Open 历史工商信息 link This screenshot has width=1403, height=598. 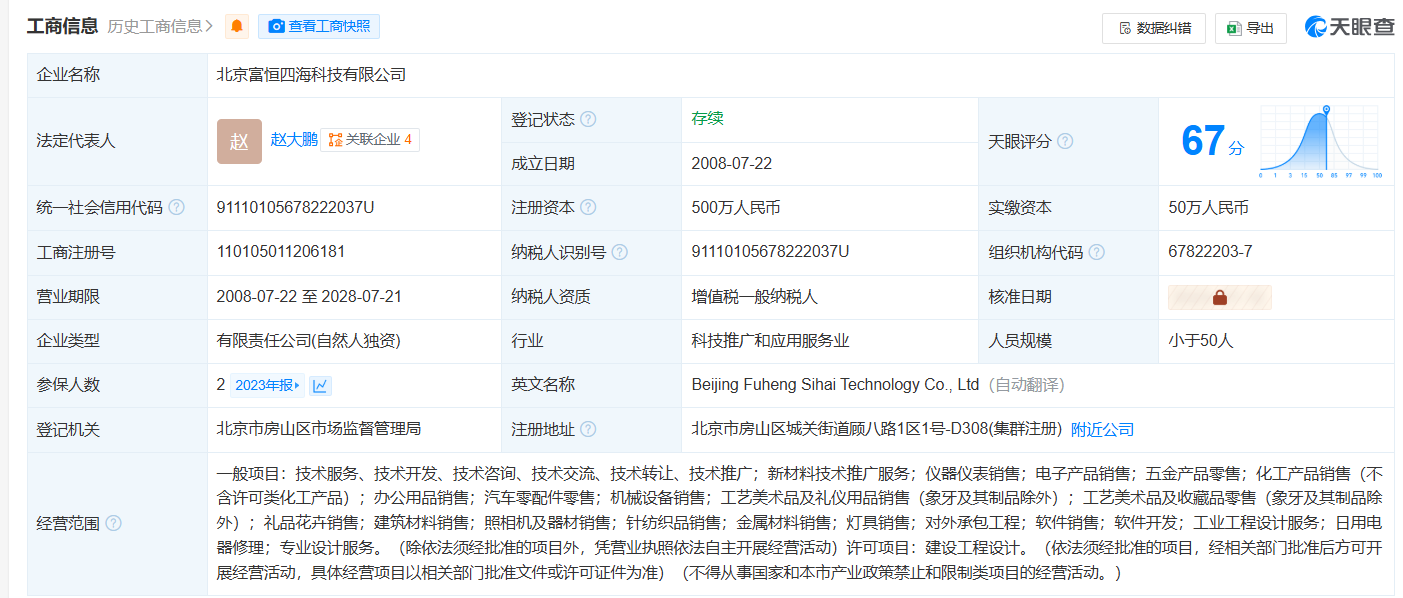pyautogui.click(x=161, y=27)
